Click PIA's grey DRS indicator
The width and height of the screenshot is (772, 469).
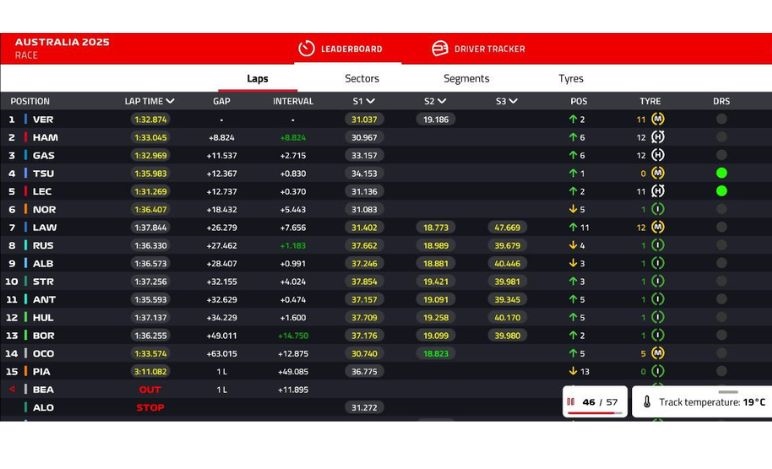pyautogui.click(x=721, y=371)
